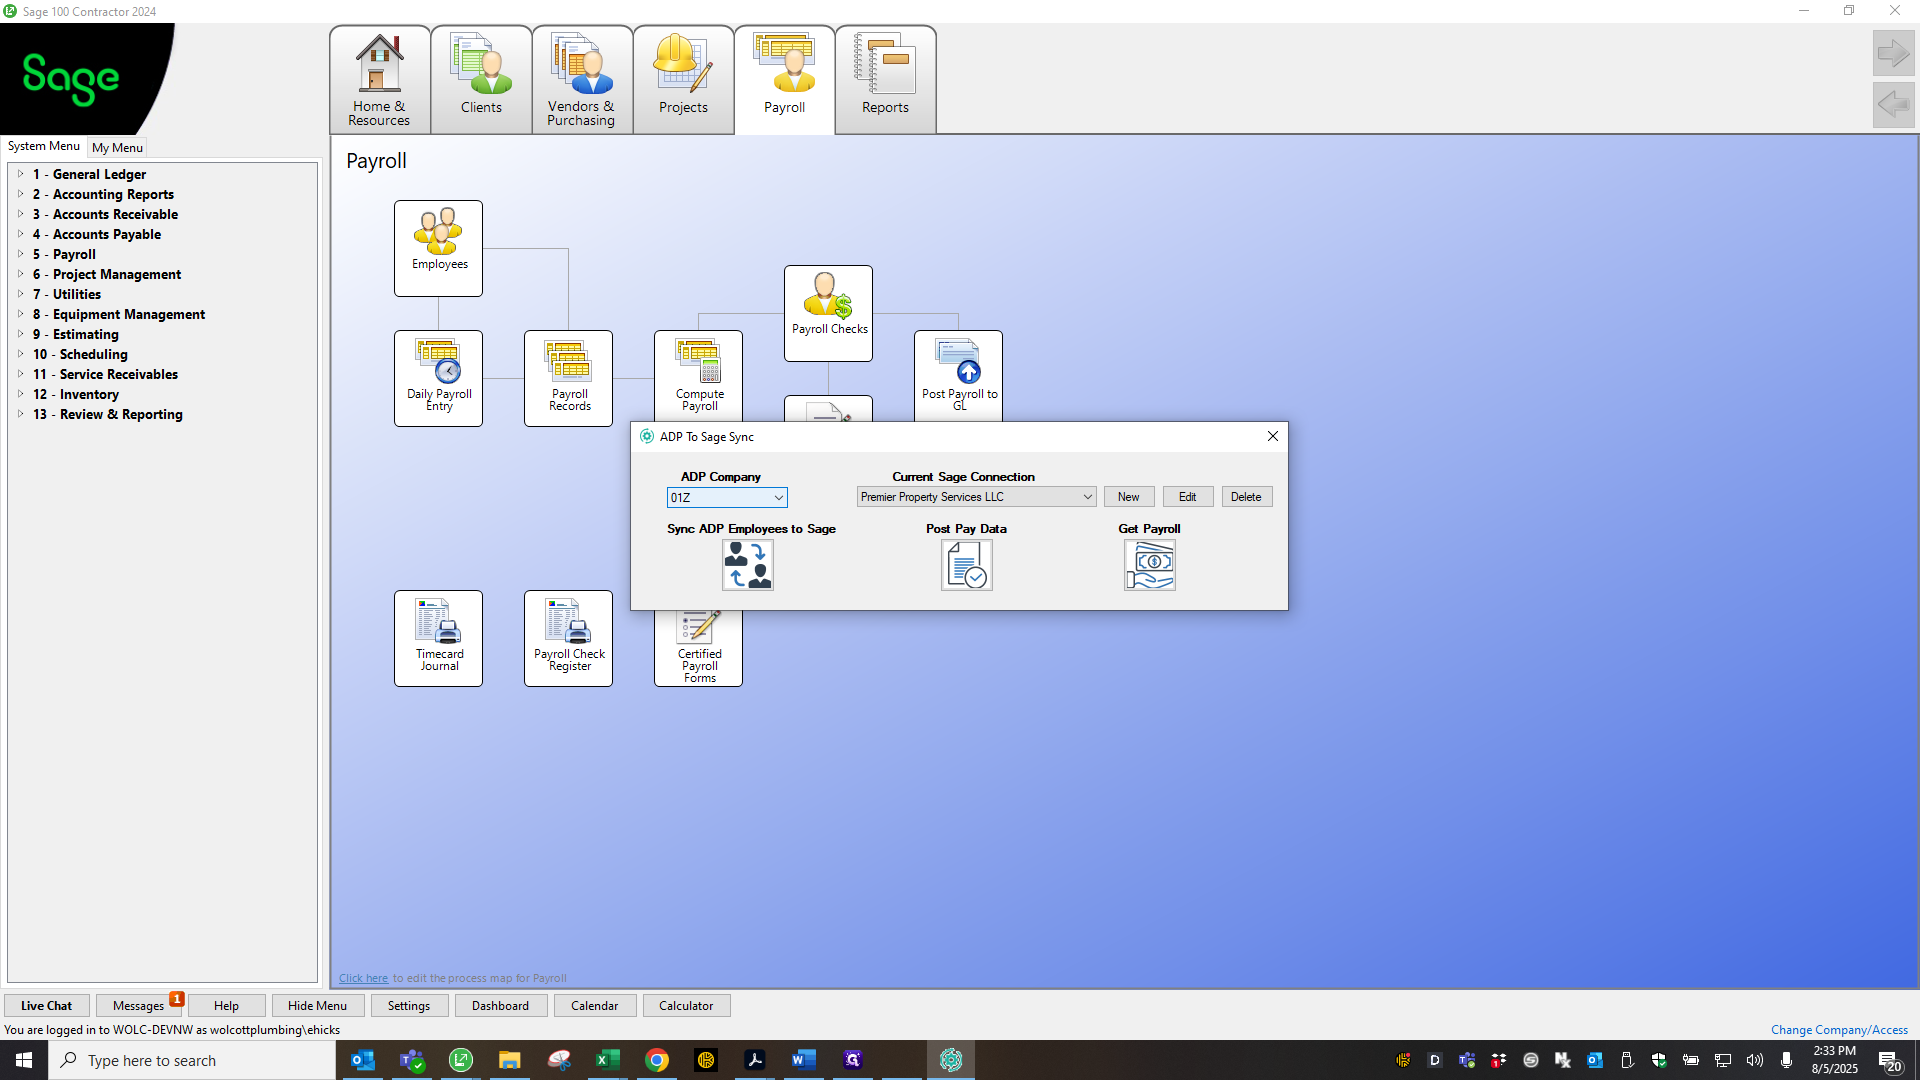Open Excel from the taskbar
This screenshot has width=1920, height=1080.
[x=607, y=1060]
